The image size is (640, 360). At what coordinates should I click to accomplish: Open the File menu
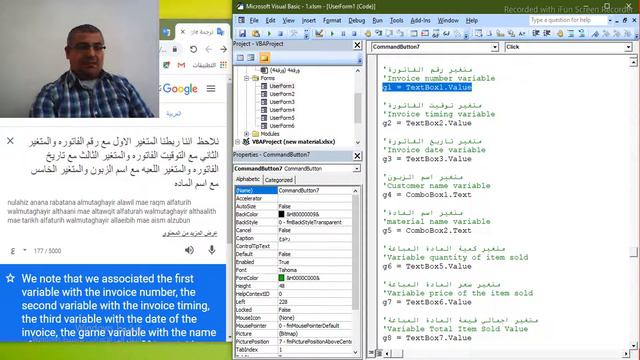click(254, 20)
